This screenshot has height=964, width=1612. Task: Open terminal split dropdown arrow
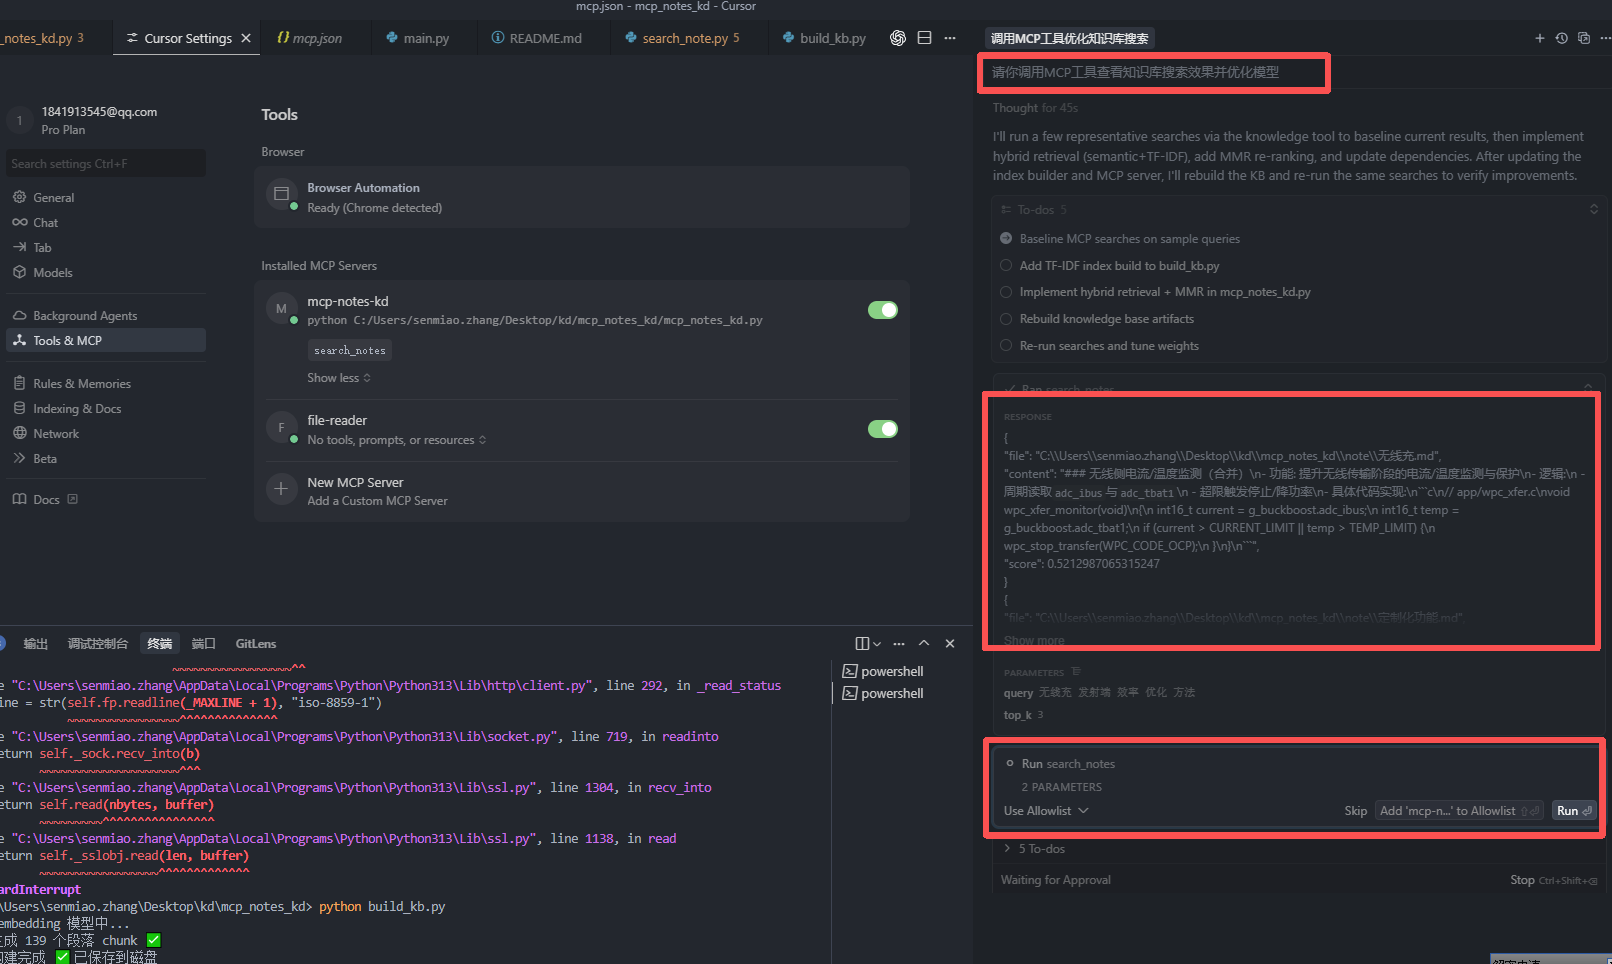(877, 643)
